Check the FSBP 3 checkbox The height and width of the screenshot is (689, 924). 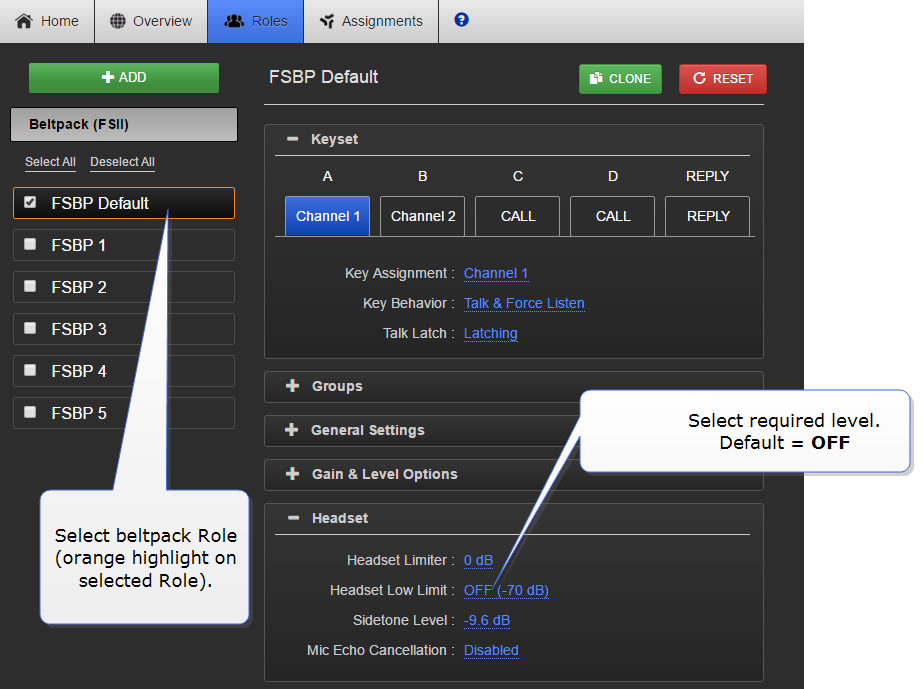point(30,328)
